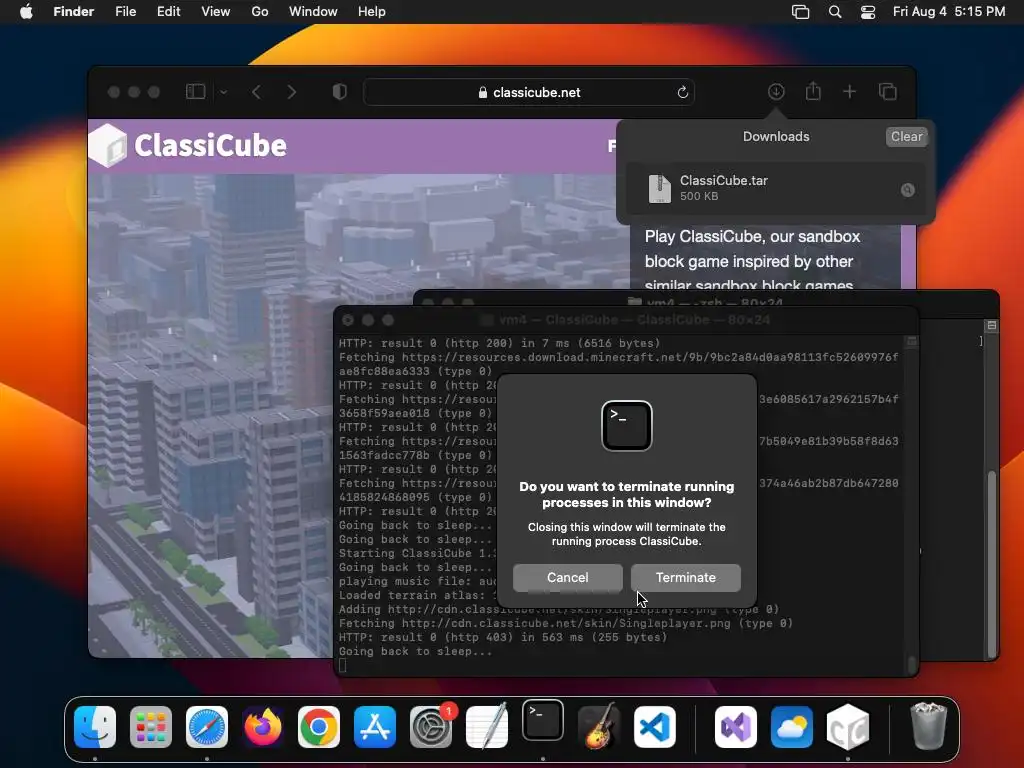1024x768 pixels.
Task: Click the ClassiCube logo on the webpage
Action: [189, 145]
